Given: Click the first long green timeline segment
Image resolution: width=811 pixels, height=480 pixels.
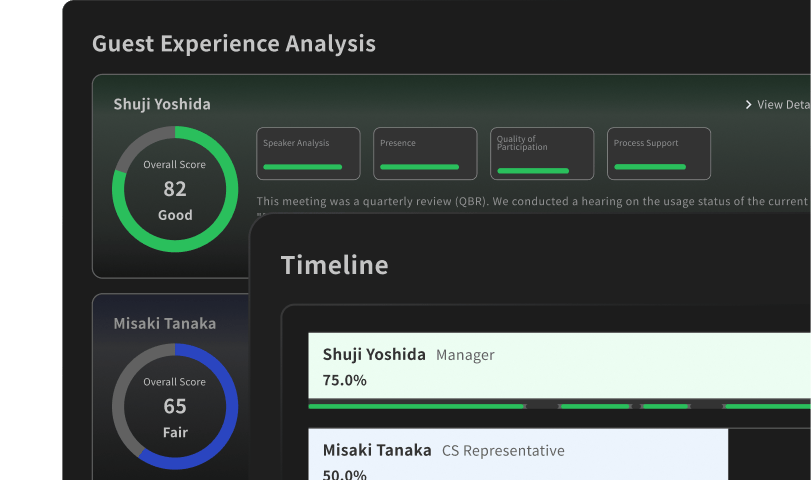Looking at the screenshot, I should (416, 407).
